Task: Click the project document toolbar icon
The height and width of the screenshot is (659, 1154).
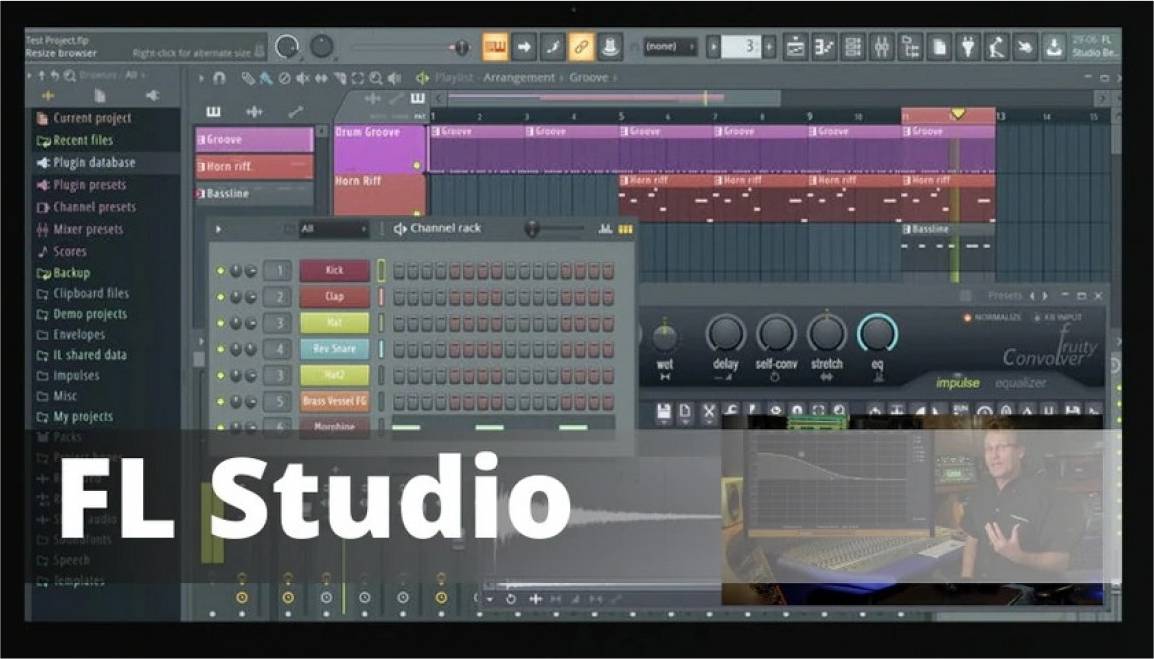Action: [939, 47]
